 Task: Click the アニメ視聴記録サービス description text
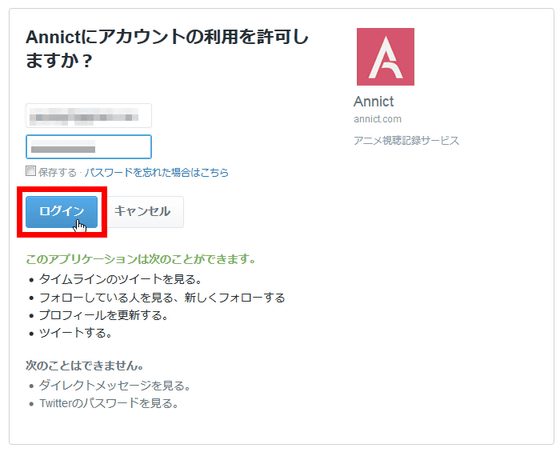tap(406, 141)
